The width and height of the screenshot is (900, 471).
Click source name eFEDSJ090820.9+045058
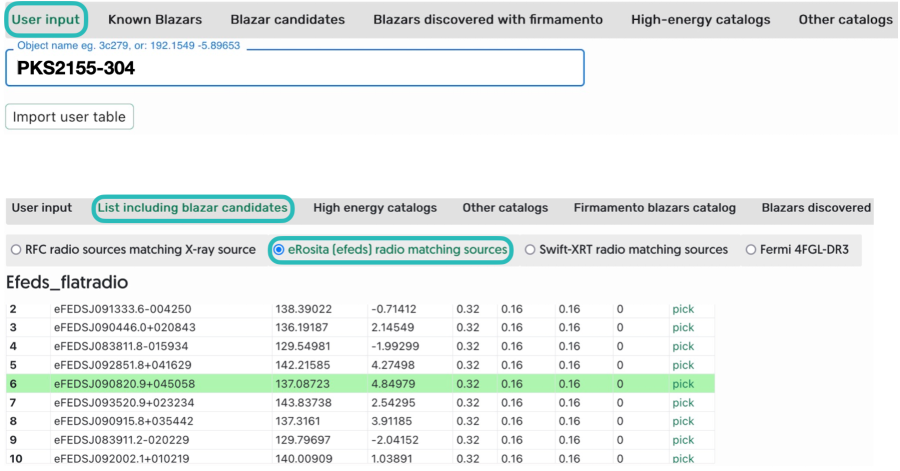125,384
